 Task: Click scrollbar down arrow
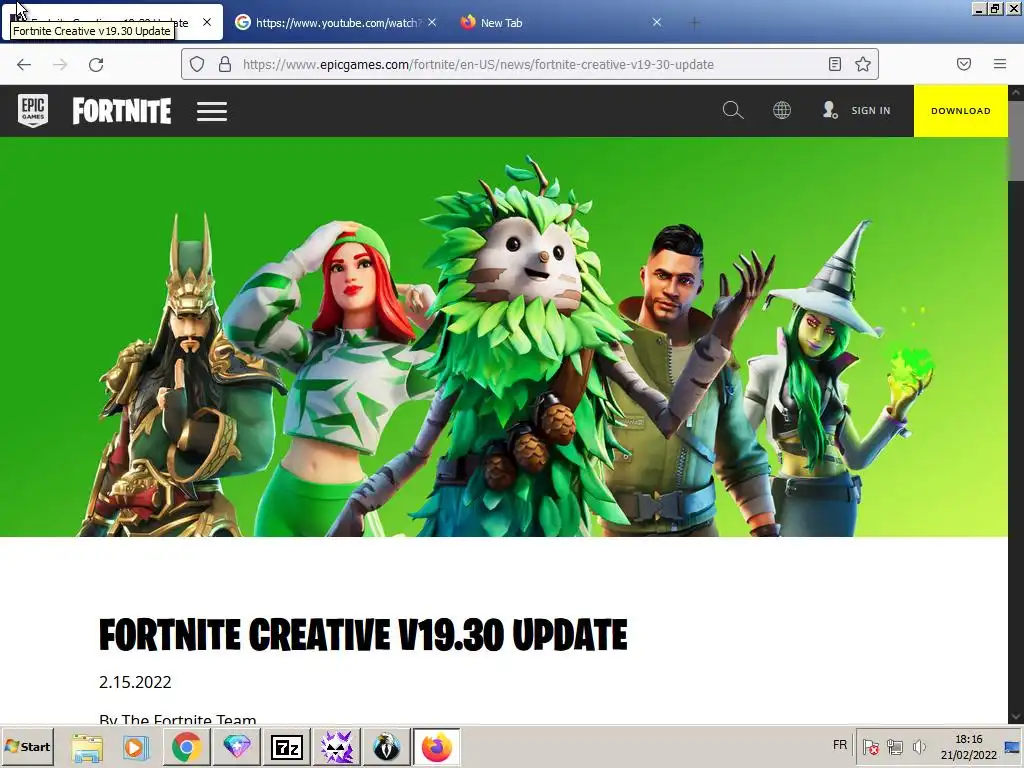click(x=1016, y=716)
